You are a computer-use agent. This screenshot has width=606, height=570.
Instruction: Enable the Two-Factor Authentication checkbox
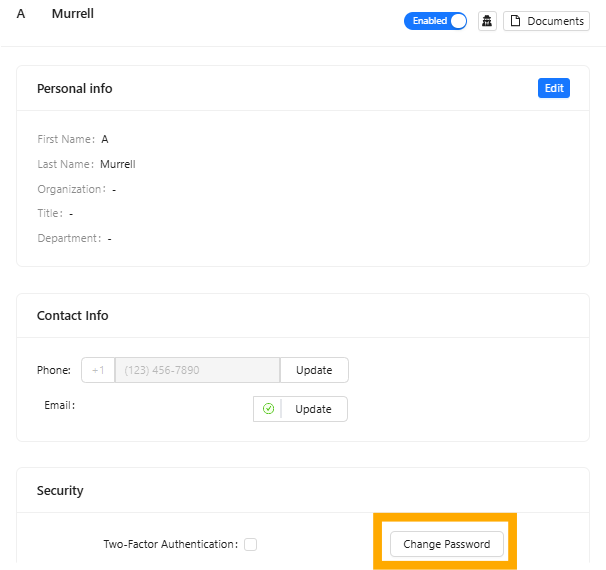click(251, 545)
